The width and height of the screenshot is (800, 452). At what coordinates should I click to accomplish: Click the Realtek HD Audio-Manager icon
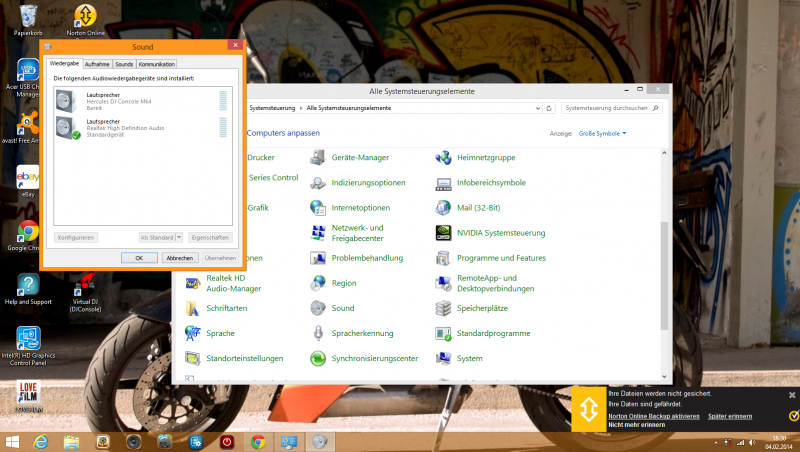tap(194, 283)
